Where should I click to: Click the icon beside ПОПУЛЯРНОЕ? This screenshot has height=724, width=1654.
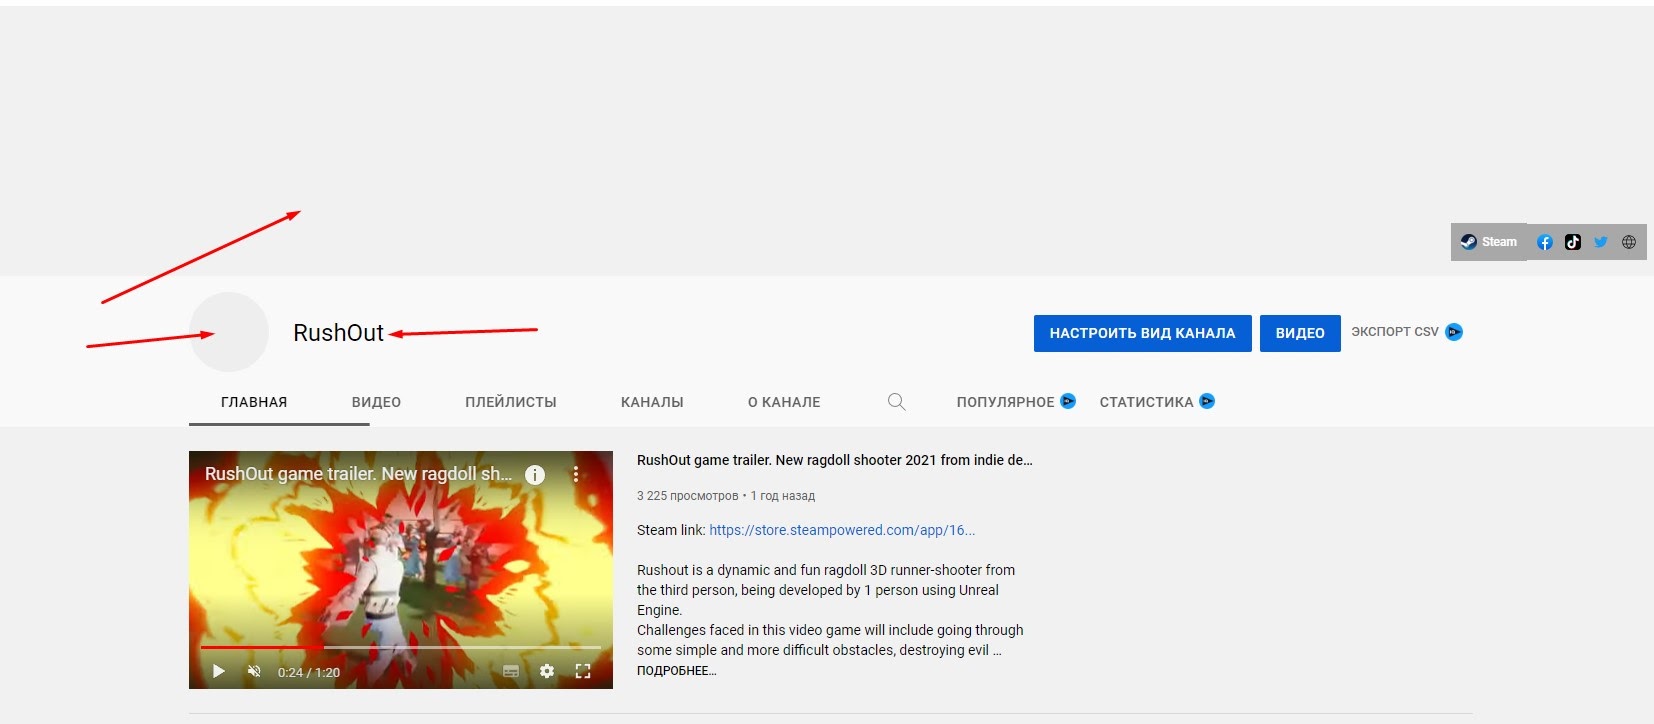tap(1068, 401)
